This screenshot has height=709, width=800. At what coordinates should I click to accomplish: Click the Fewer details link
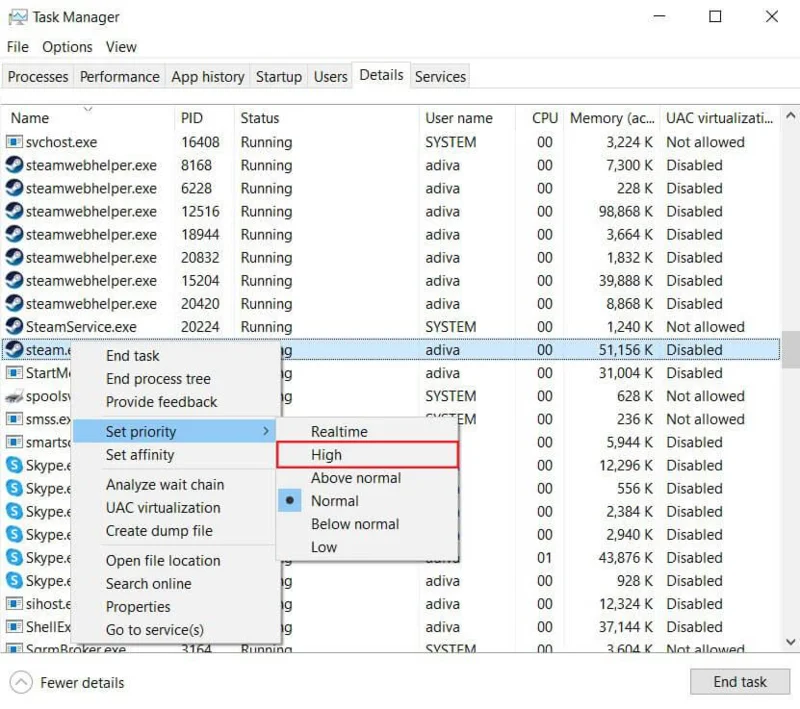point(82,682)
